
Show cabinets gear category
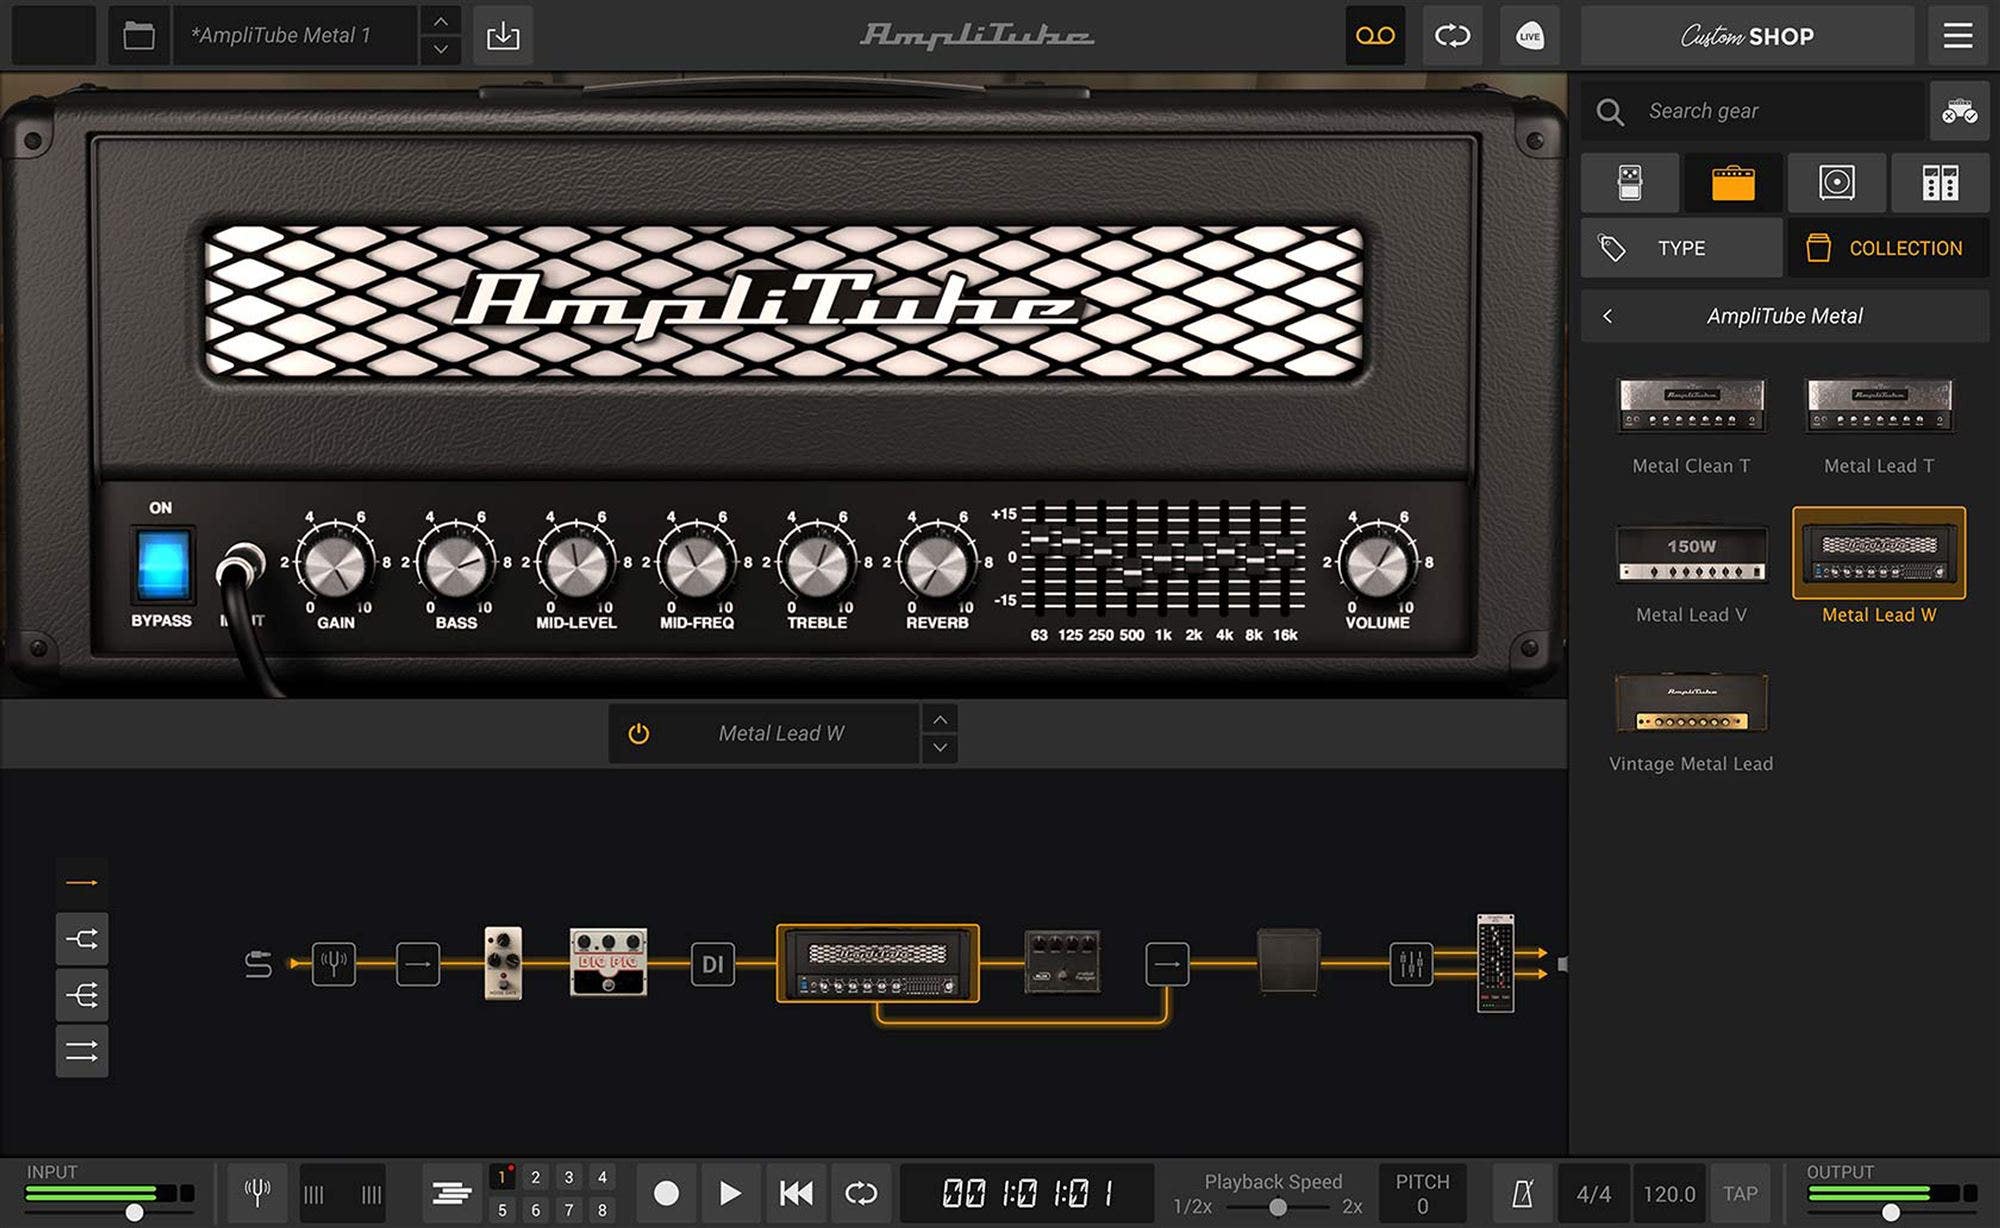(x=1837, y=183)
